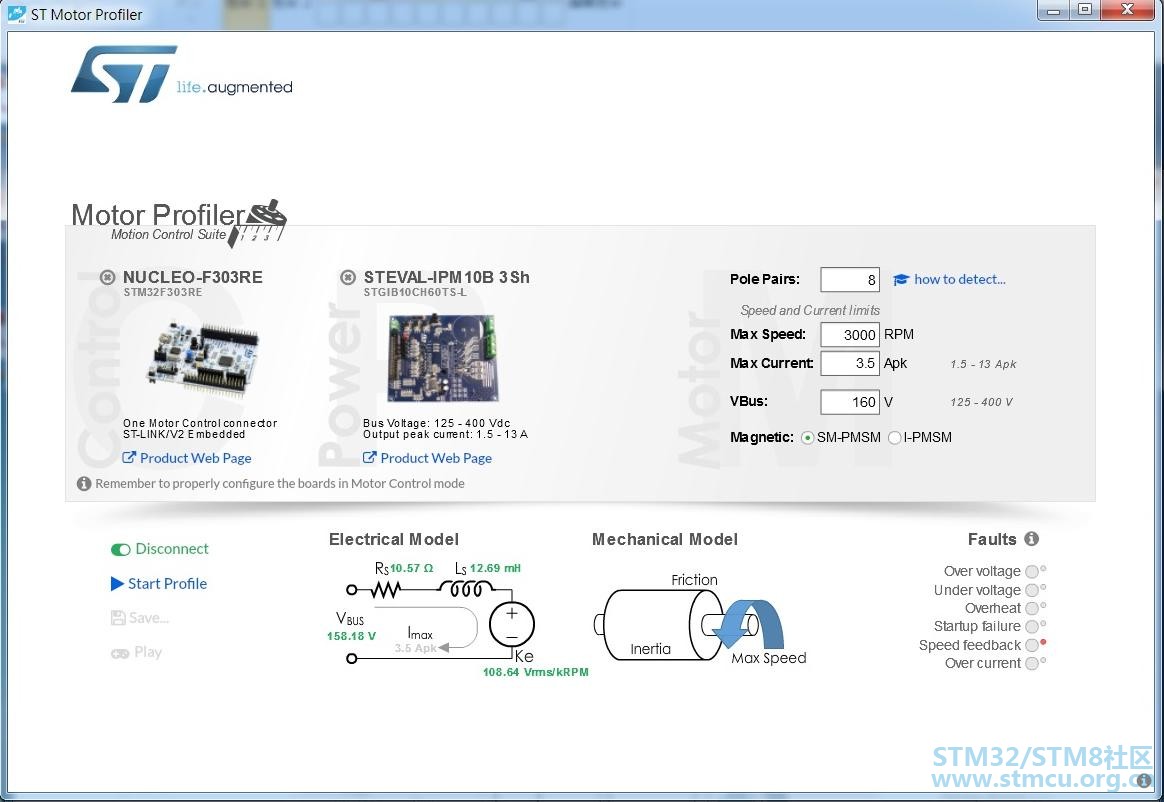Click the ST life.augmented logo
Image resolution: width=1164 pixels, height=802 pixels.
pyautogui.click(x=182, y=74)
